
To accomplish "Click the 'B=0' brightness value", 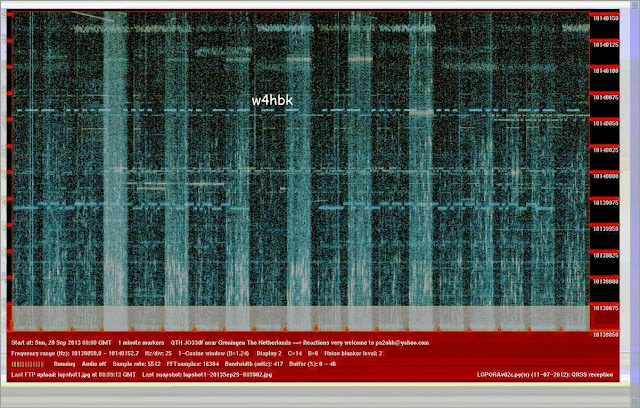I will (x=313, y=353).
